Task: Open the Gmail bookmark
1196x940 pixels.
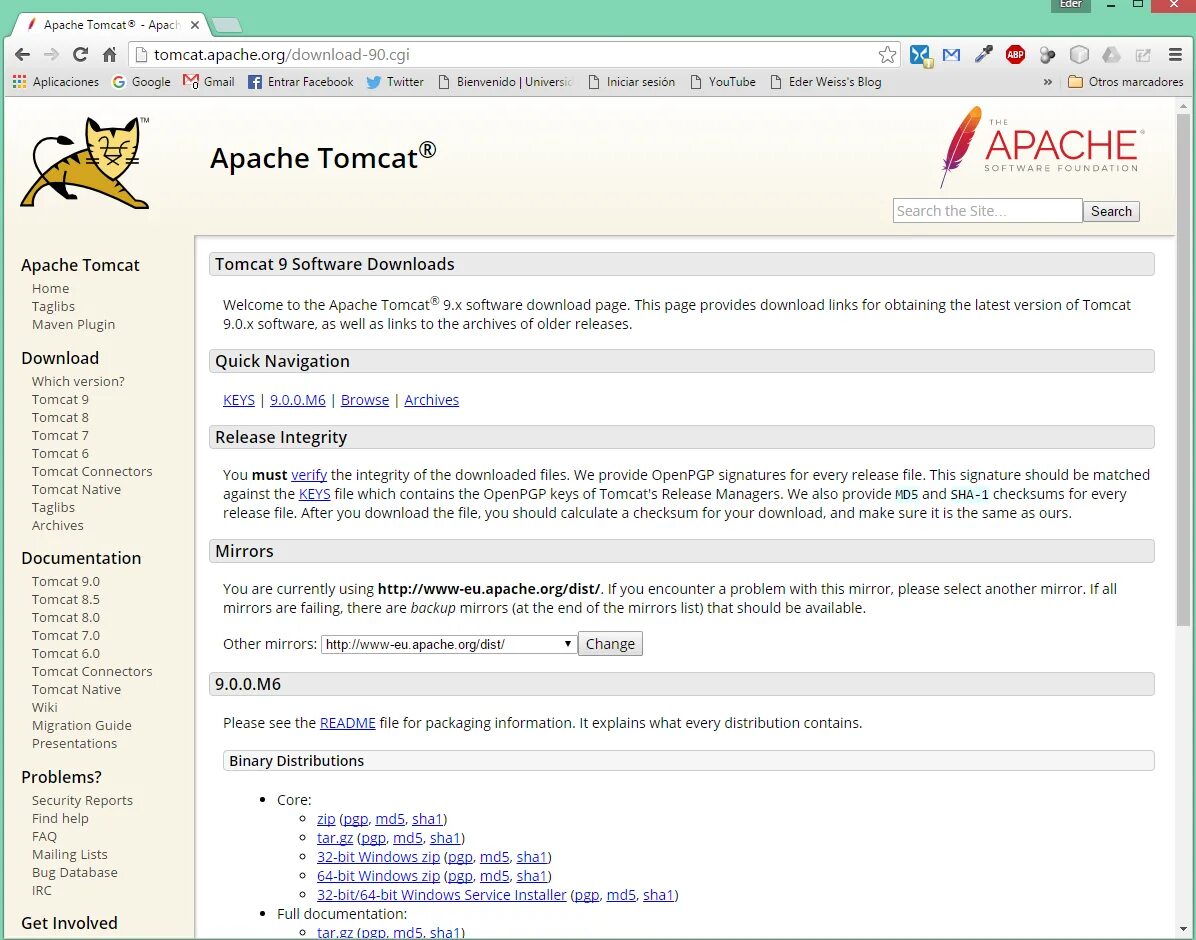Action: point(208,82)
